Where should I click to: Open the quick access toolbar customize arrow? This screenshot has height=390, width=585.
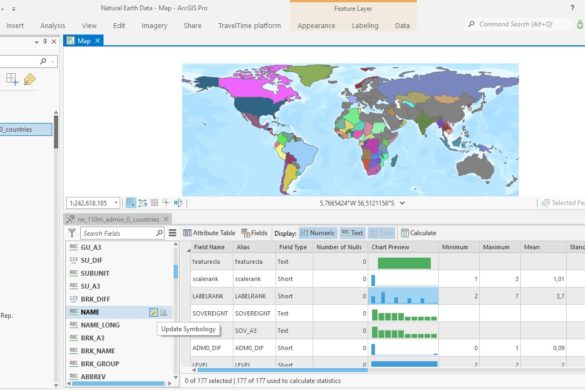point(14,8)
